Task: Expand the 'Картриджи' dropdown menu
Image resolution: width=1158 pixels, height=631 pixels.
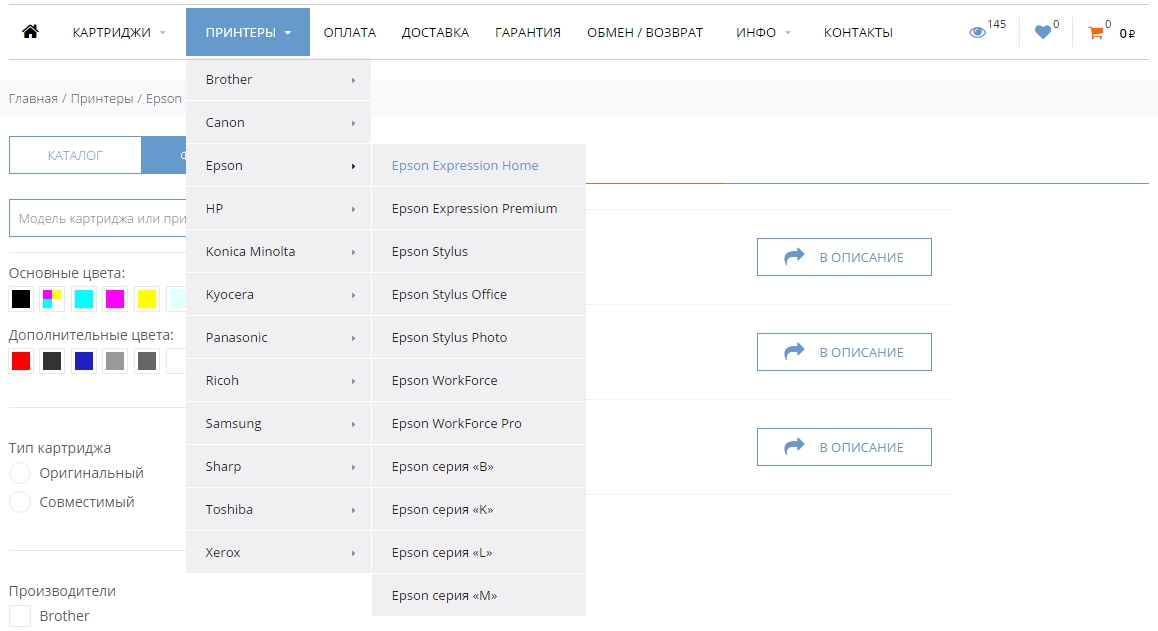Action: click(119, 32)
